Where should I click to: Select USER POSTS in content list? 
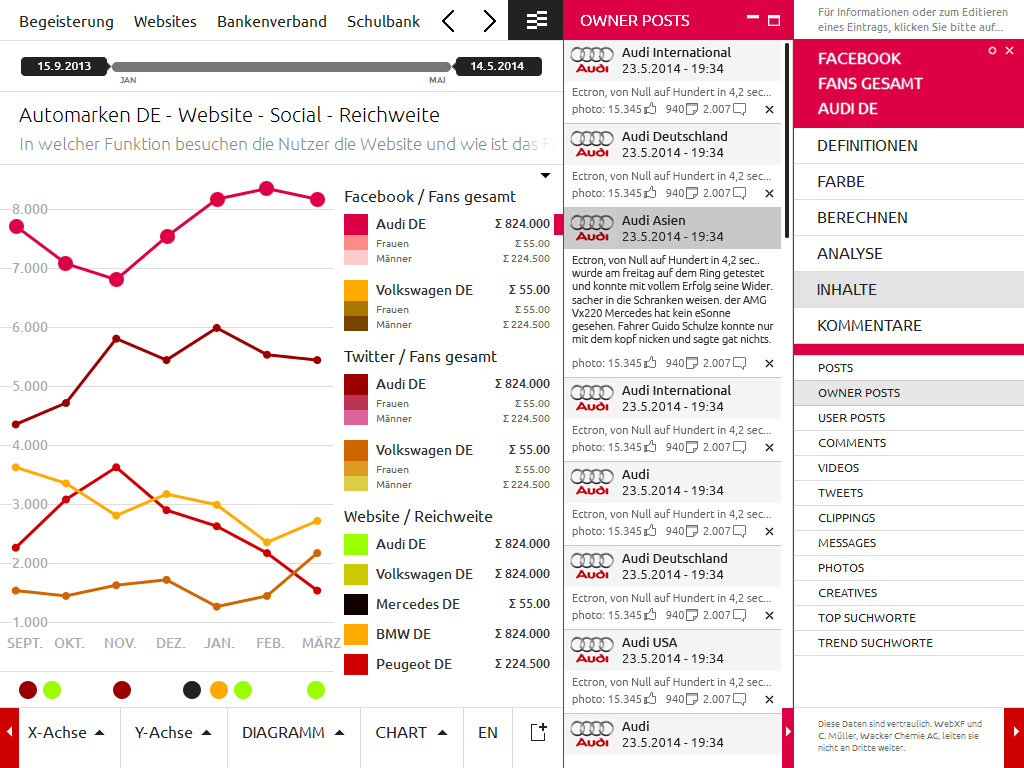(908, 418)
